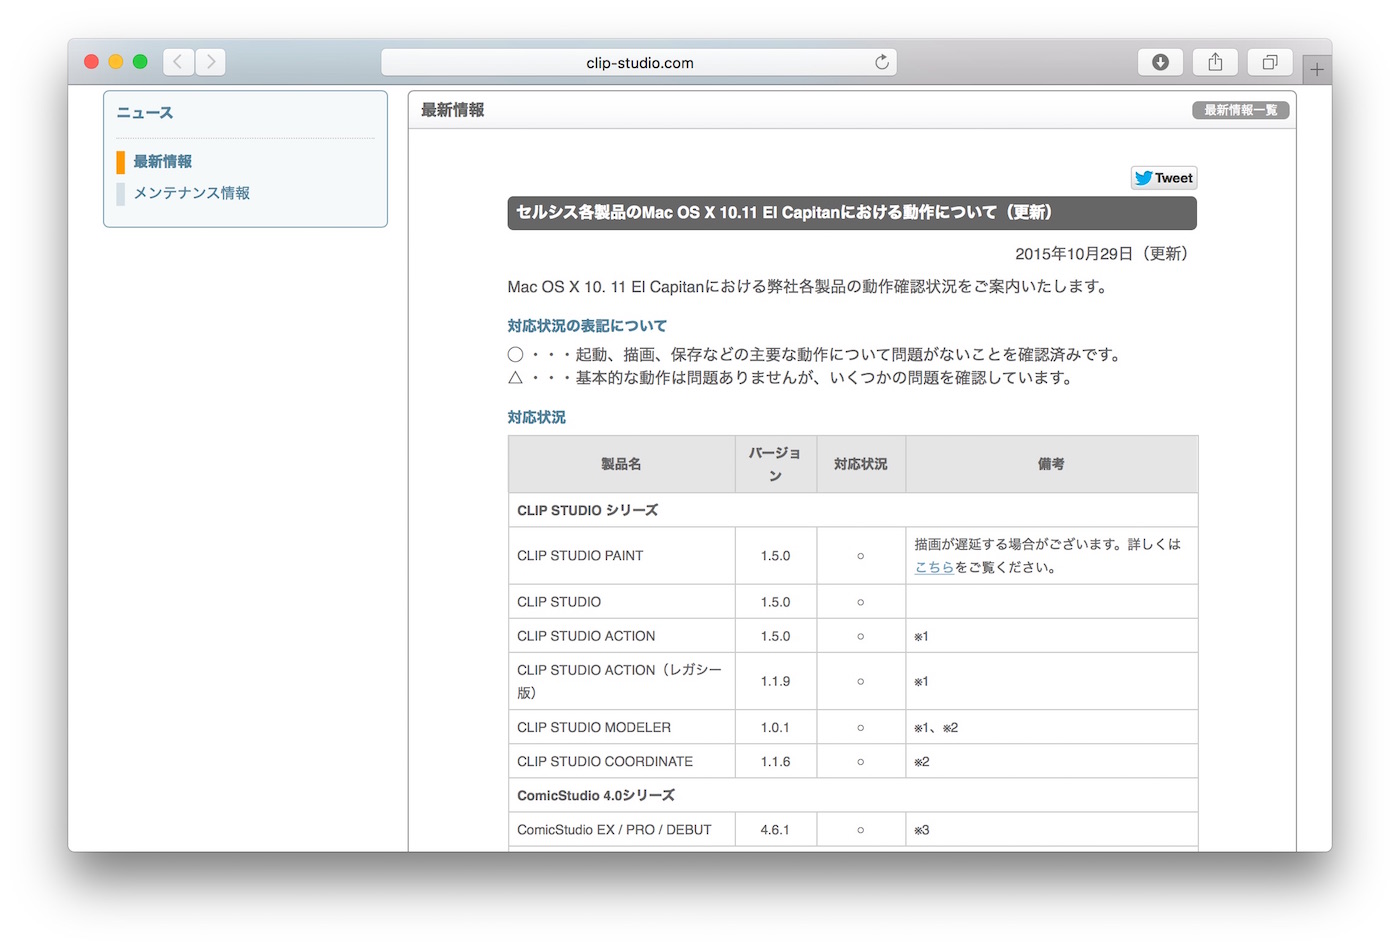Click the CLIP STUDIO COORDINATE cell

click(621, 761)
